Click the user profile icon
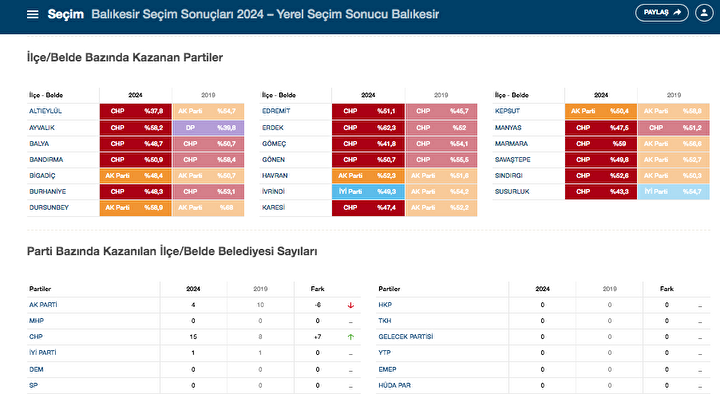720x394 pixels. point(704,13)
